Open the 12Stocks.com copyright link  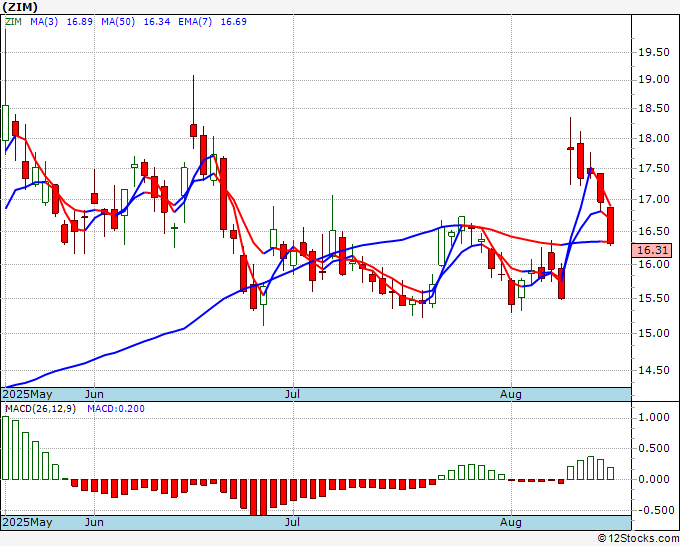(638, 539)
